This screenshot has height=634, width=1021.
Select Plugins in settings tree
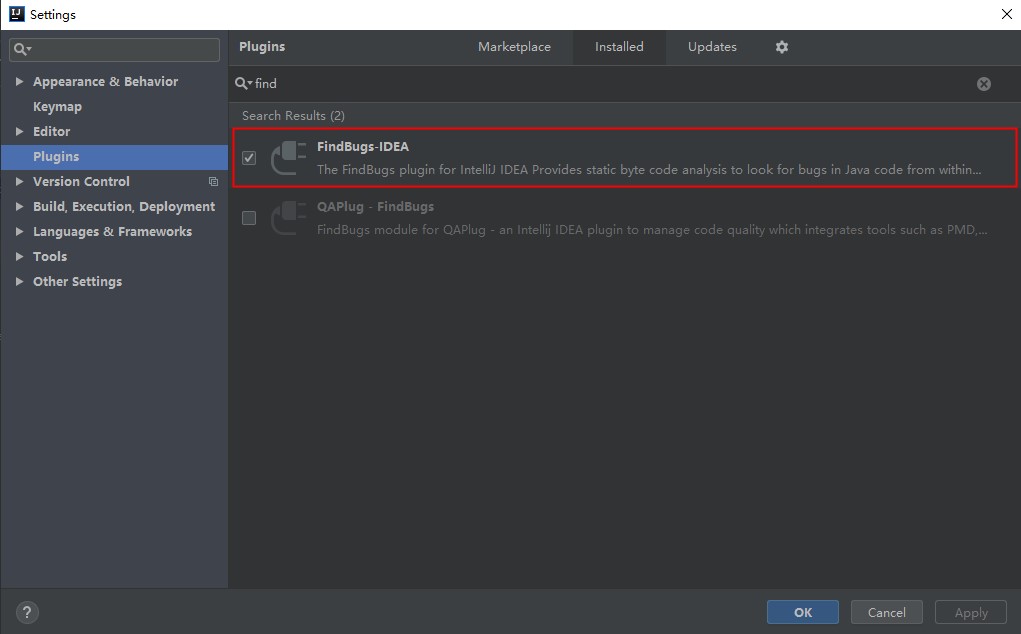coord(115,157)
